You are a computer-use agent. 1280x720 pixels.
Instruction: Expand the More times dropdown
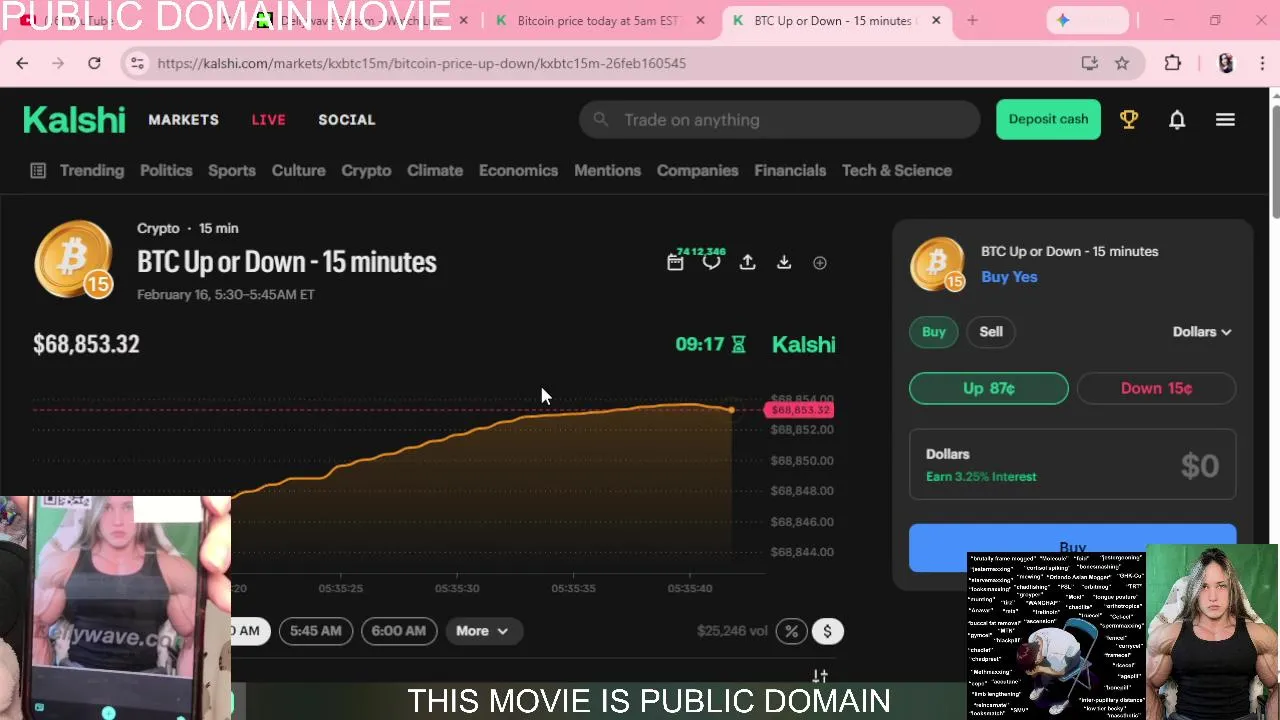[x=482, y=631]
